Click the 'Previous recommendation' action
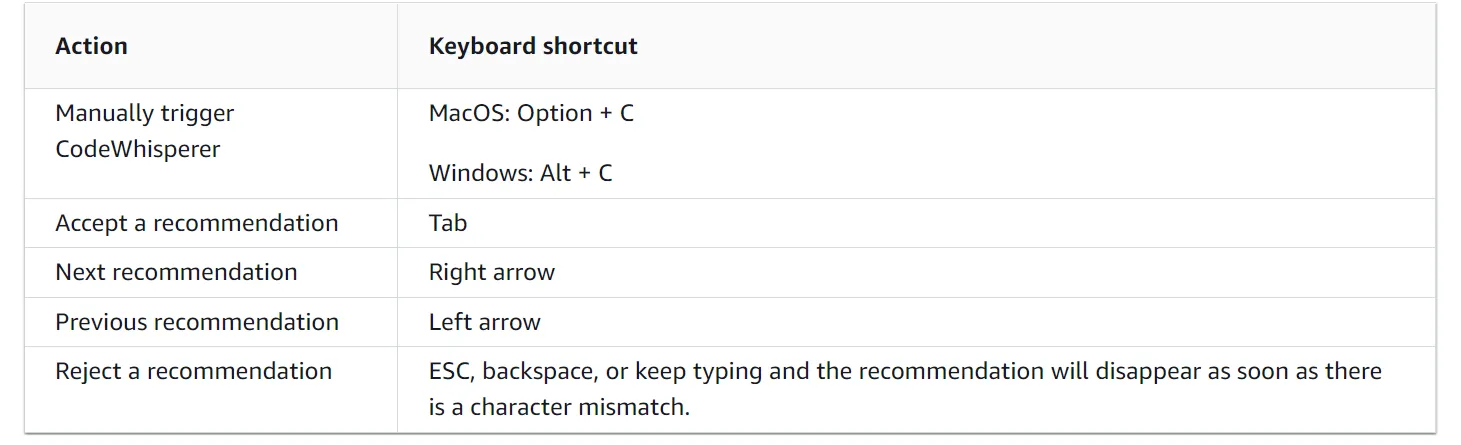 [x=197, y=322]
